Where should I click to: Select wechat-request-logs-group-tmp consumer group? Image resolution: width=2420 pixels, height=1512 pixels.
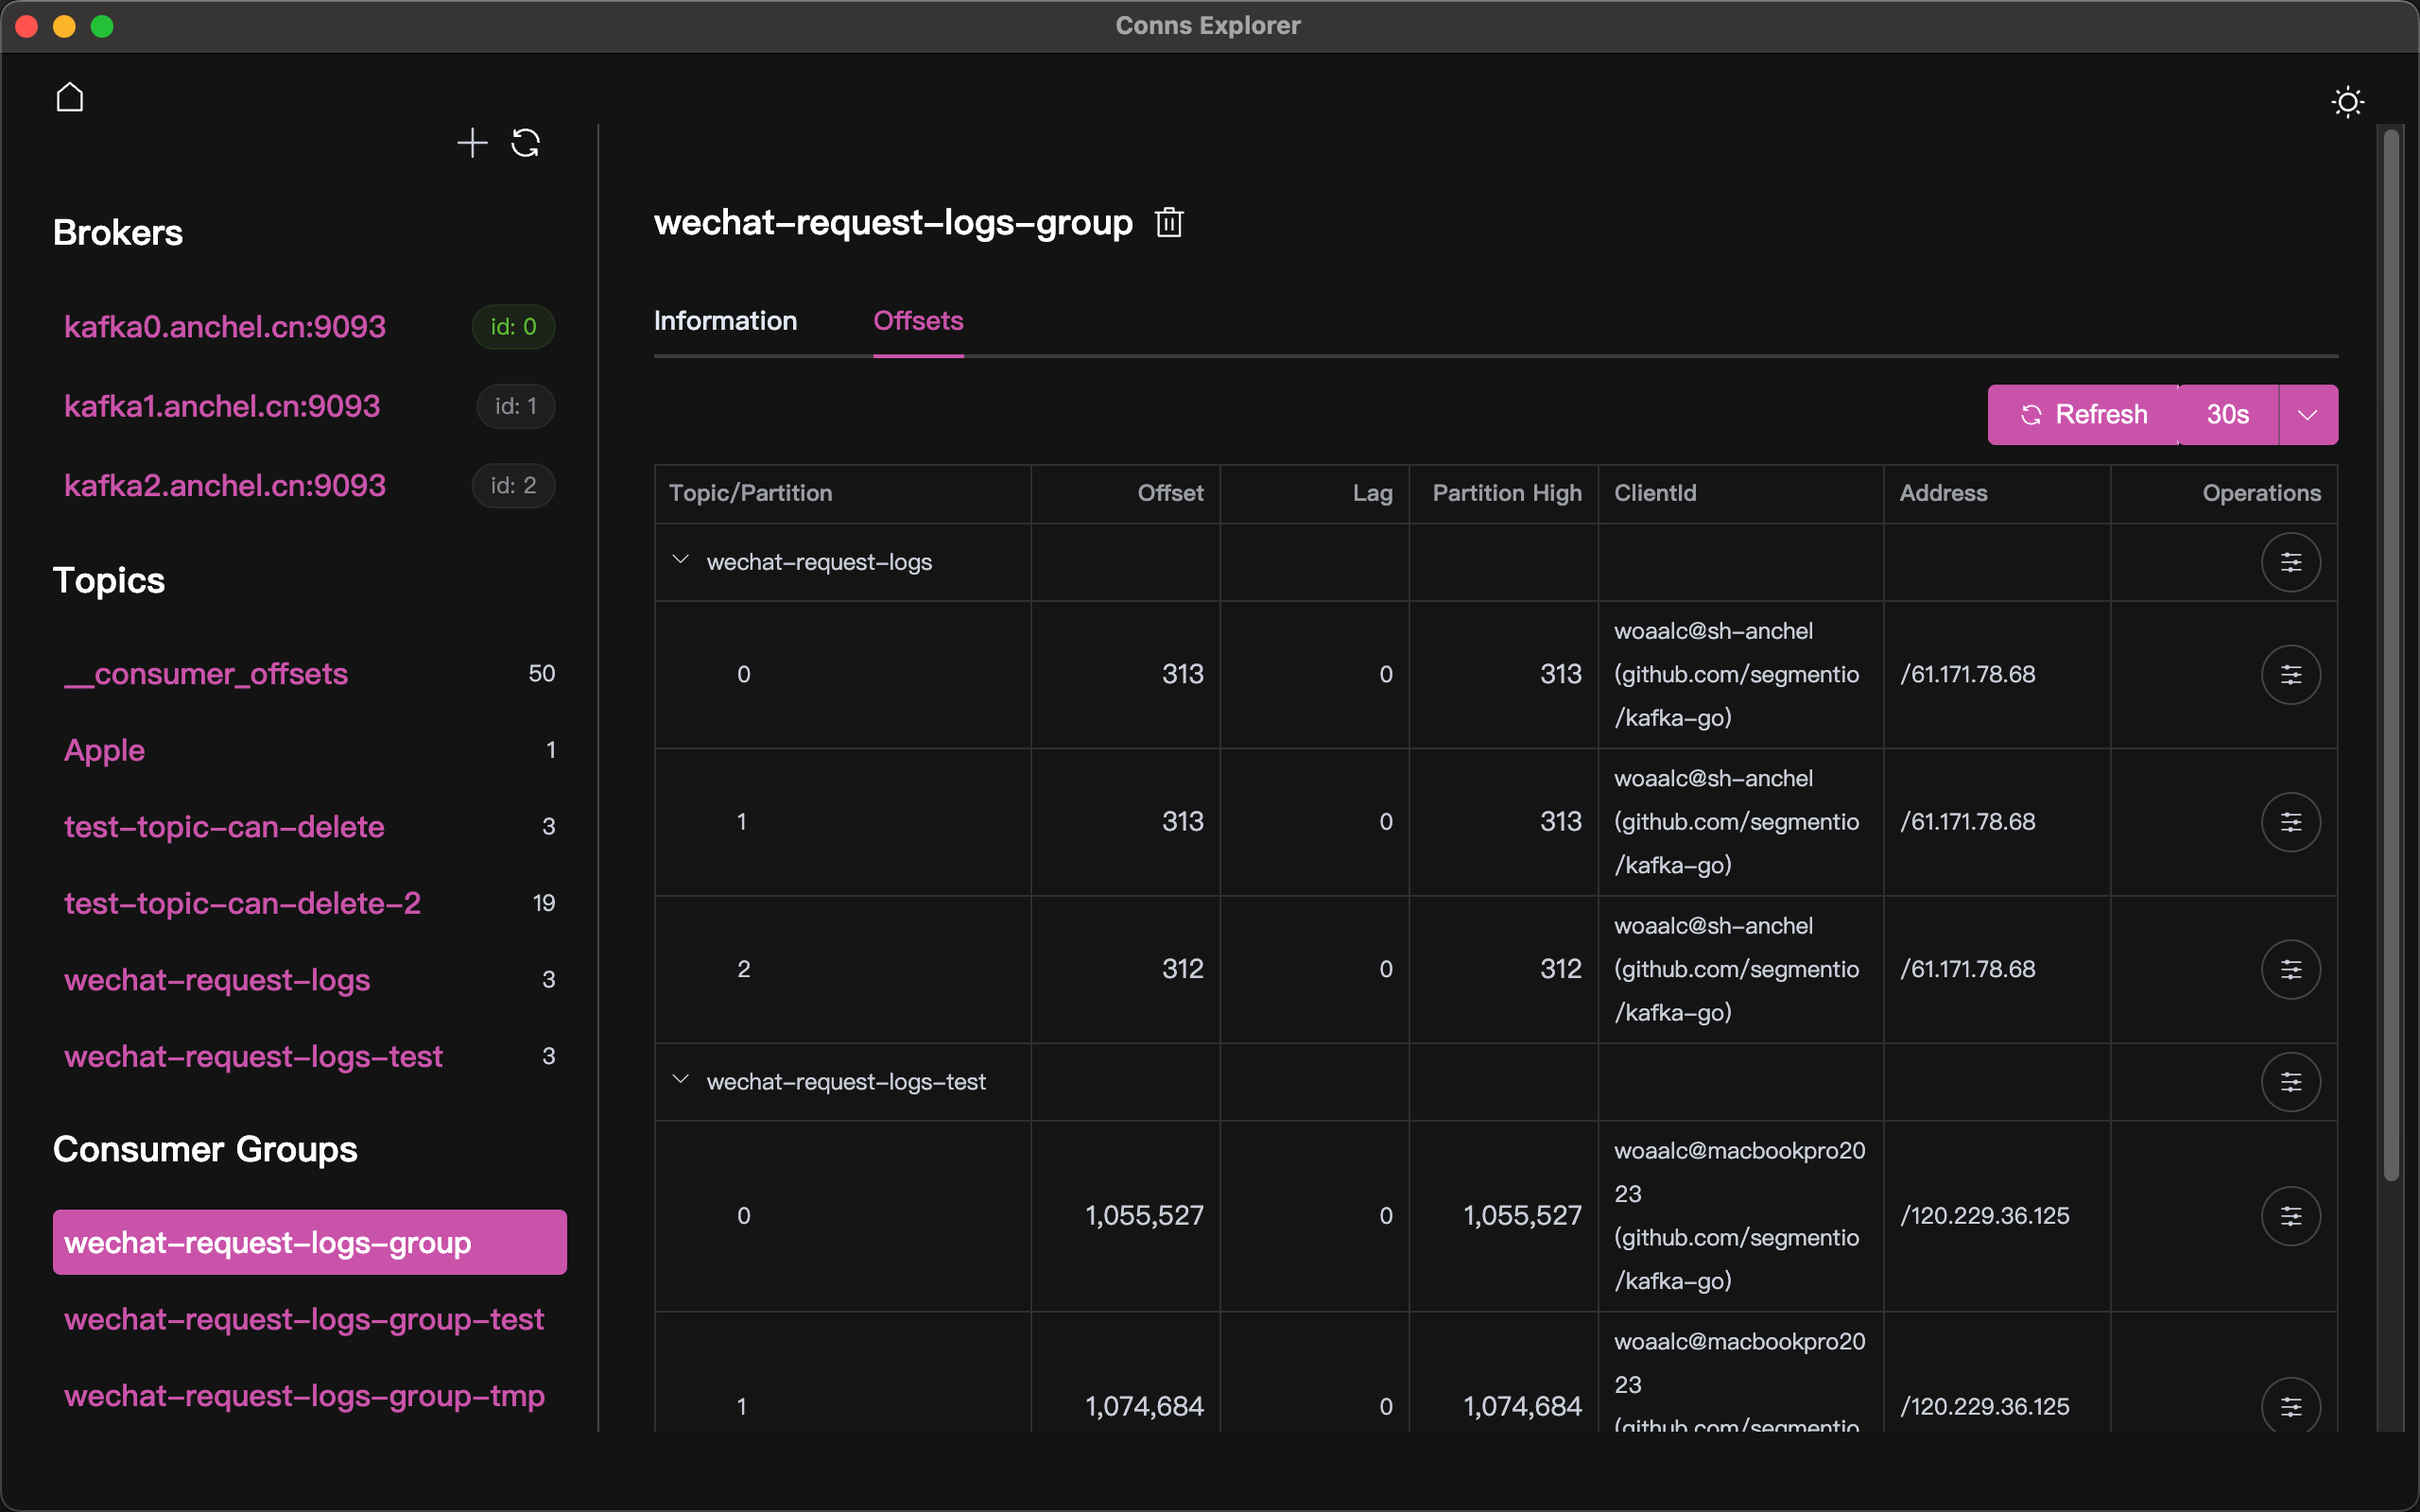[x=304, y=1396]
